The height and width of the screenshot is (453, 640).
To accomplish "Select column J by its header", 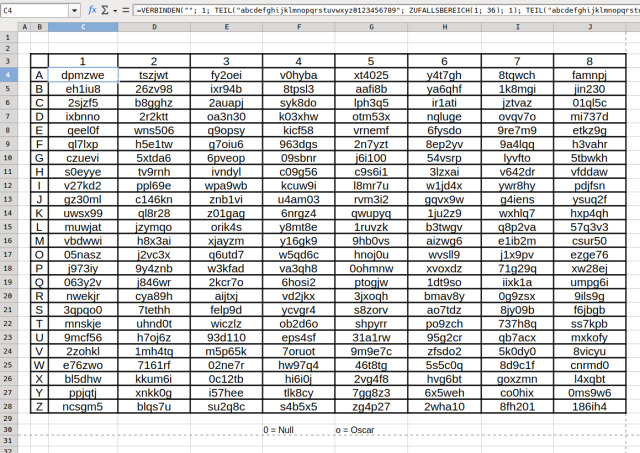I will click(588, 26).
